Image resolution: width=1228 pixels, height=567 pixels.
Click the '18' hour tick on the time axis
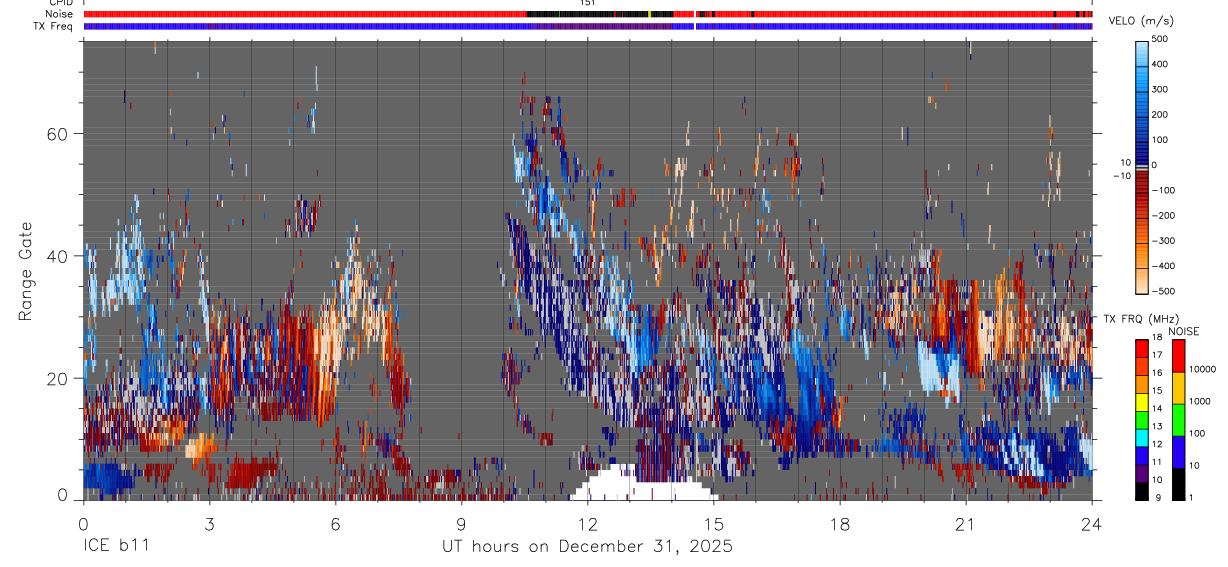(x=839, y=524)
